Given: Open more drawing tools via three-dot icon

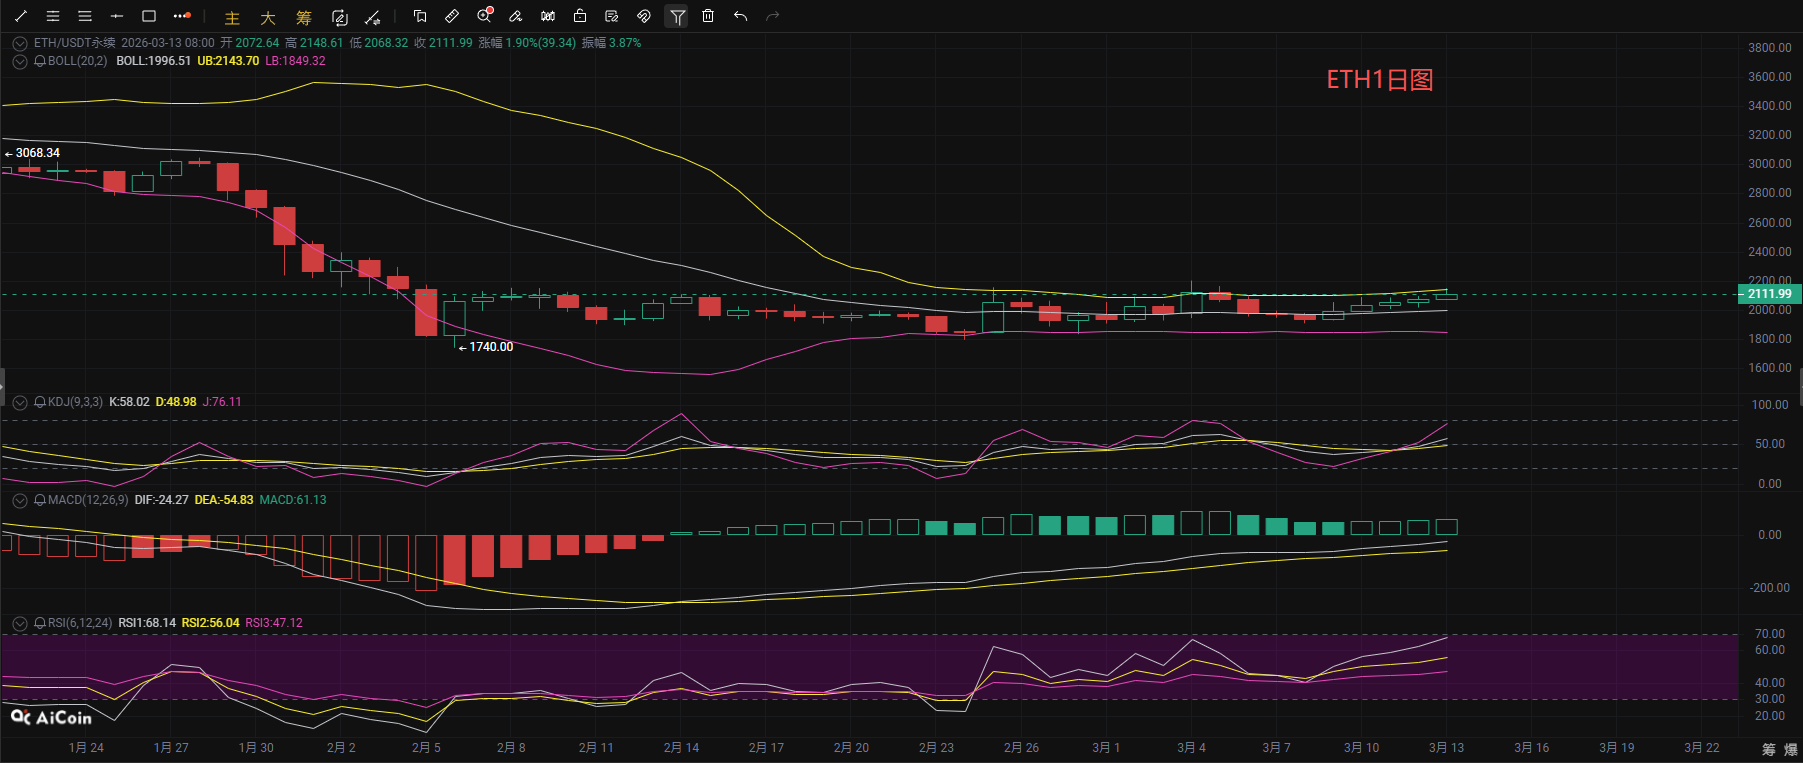Looking at the screenshot, I should tap(181, 16).
